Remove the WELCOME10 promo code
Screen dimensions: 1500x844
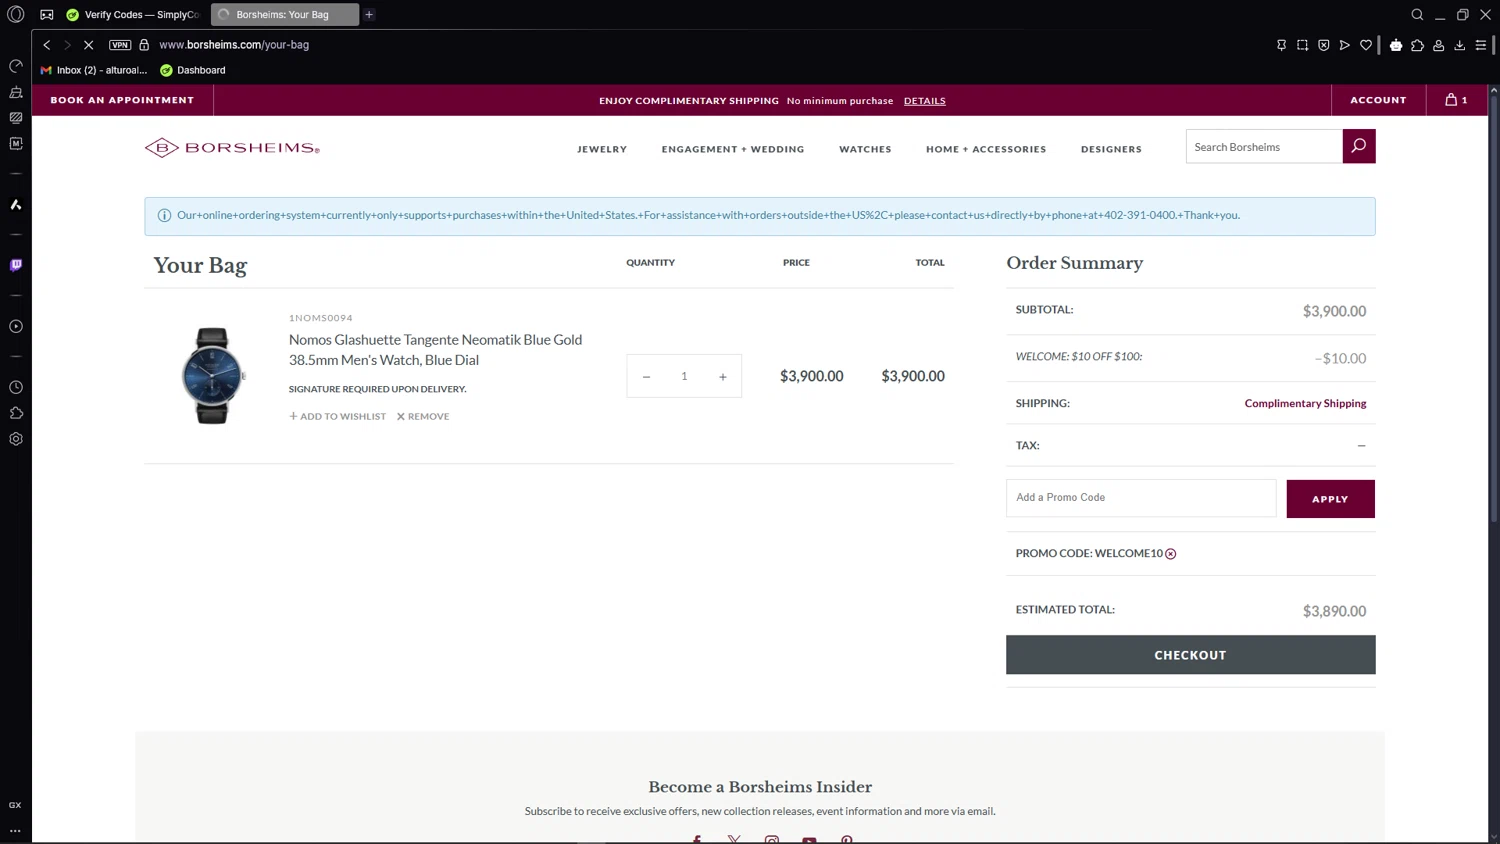1170,554
